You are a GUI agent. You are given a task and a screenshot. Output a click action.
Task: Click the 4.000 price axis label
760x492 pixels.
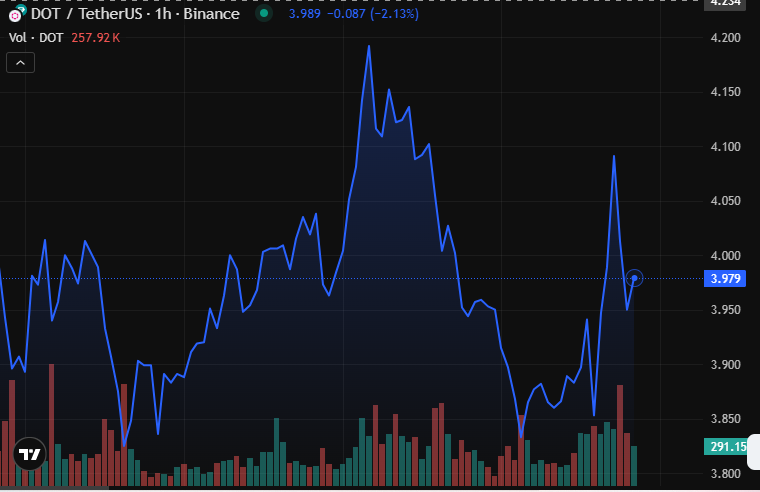pyautogui.click(x=725, y=255)
